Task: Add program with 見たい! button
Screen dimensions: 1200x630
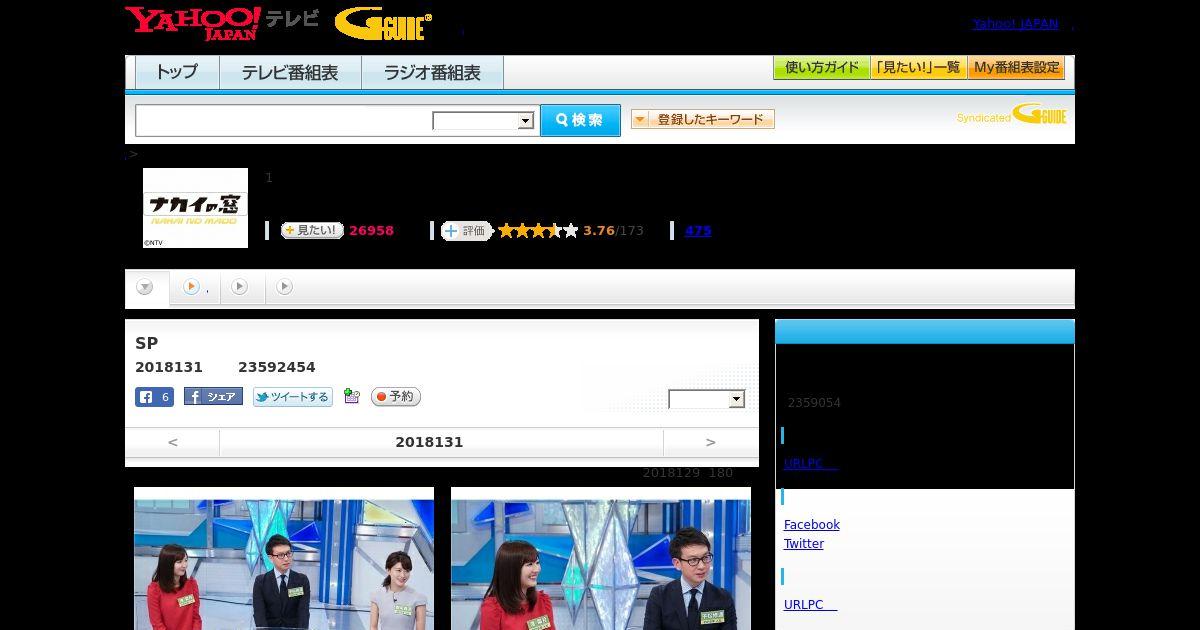Action: pyautogui.click(x=312, y=231)
